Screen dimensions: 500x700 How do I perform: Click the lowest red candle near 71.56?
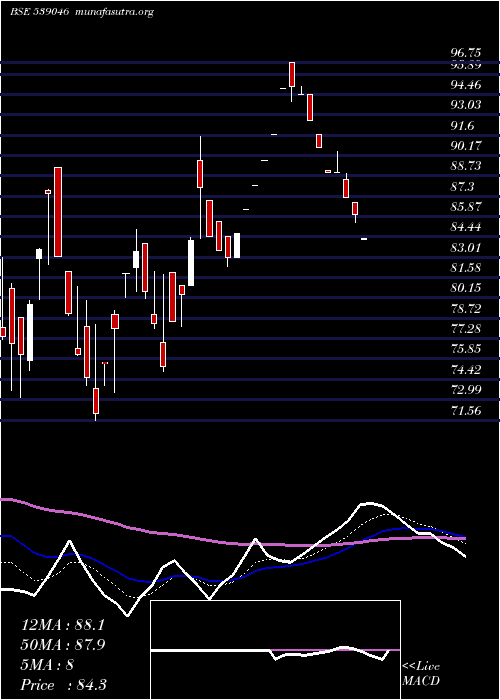96,401
